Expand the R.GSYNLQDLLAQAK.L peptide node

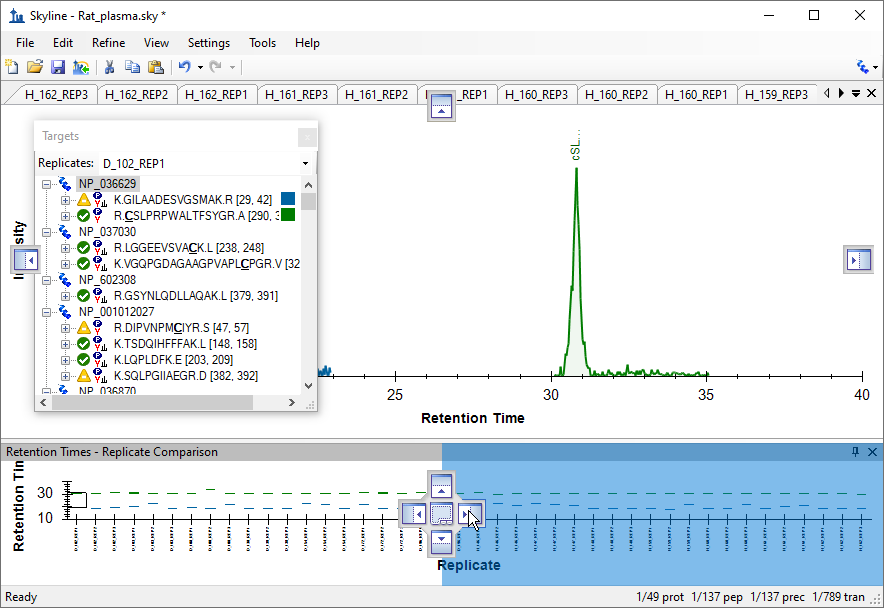click(65, 296)
